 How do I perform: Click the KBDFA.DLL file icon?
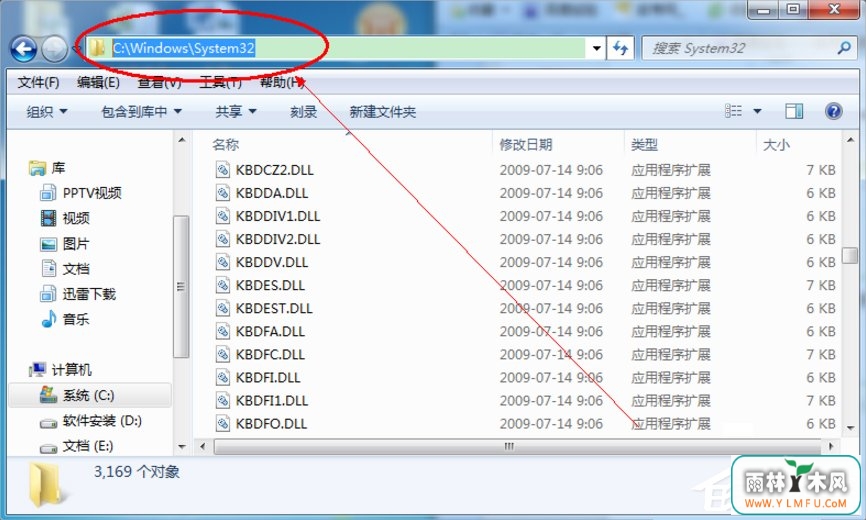[x=223, y=331]
